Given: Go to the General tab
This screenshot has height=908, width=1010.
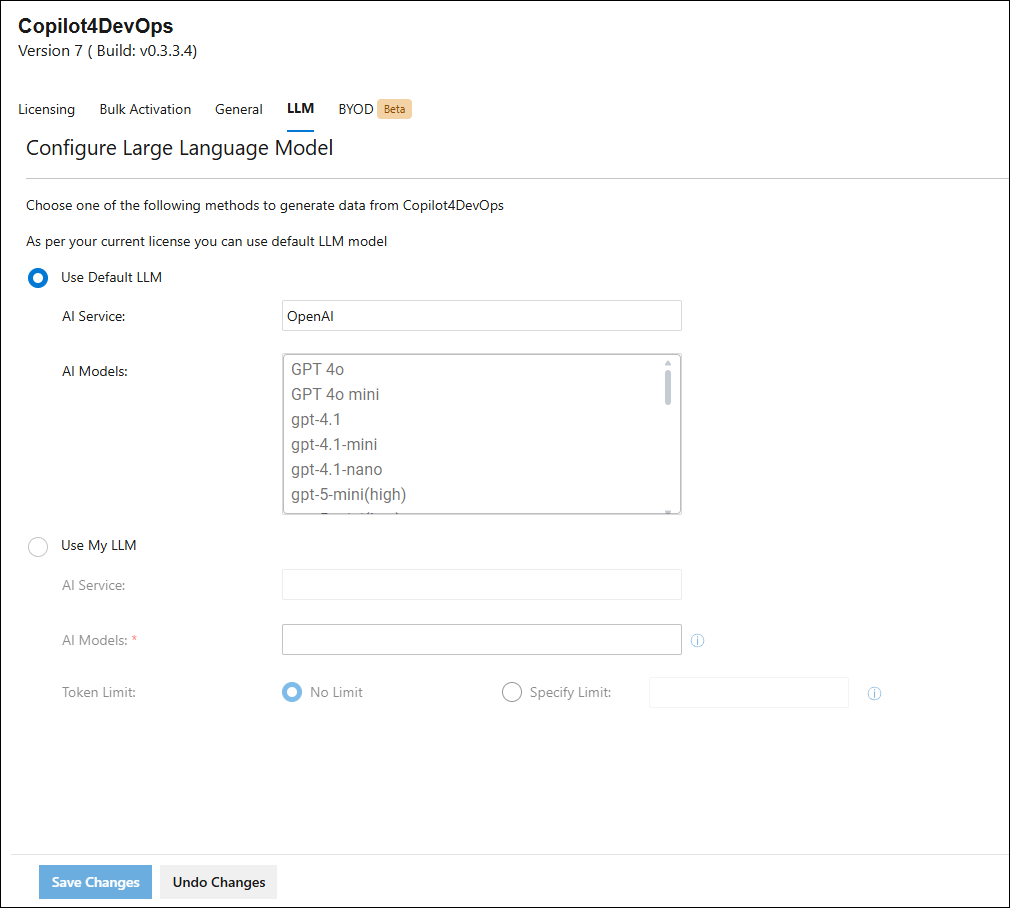Looking at the screenshot, I should point(239,109).
